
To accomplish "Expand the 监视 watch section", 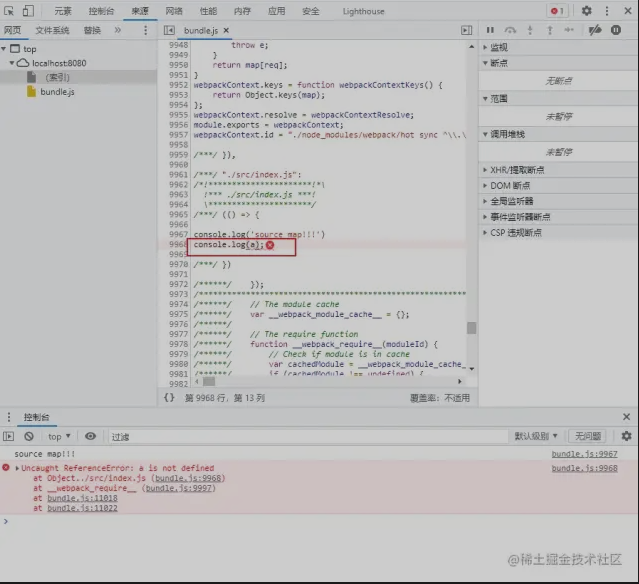I will point(485,47).
